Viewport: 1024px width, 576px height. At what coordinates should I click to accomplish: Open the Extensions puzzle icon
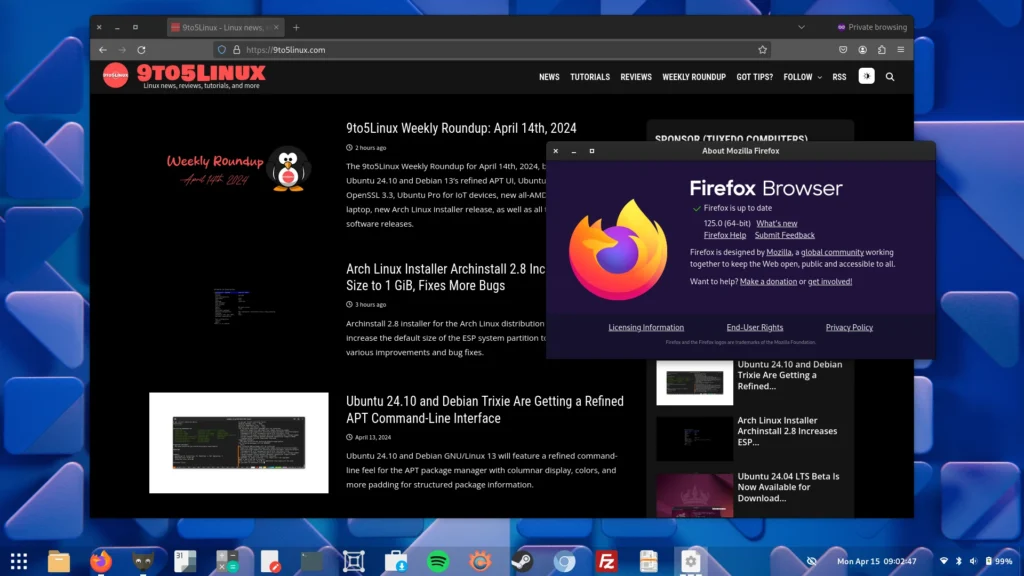click(x=882, y=50)
